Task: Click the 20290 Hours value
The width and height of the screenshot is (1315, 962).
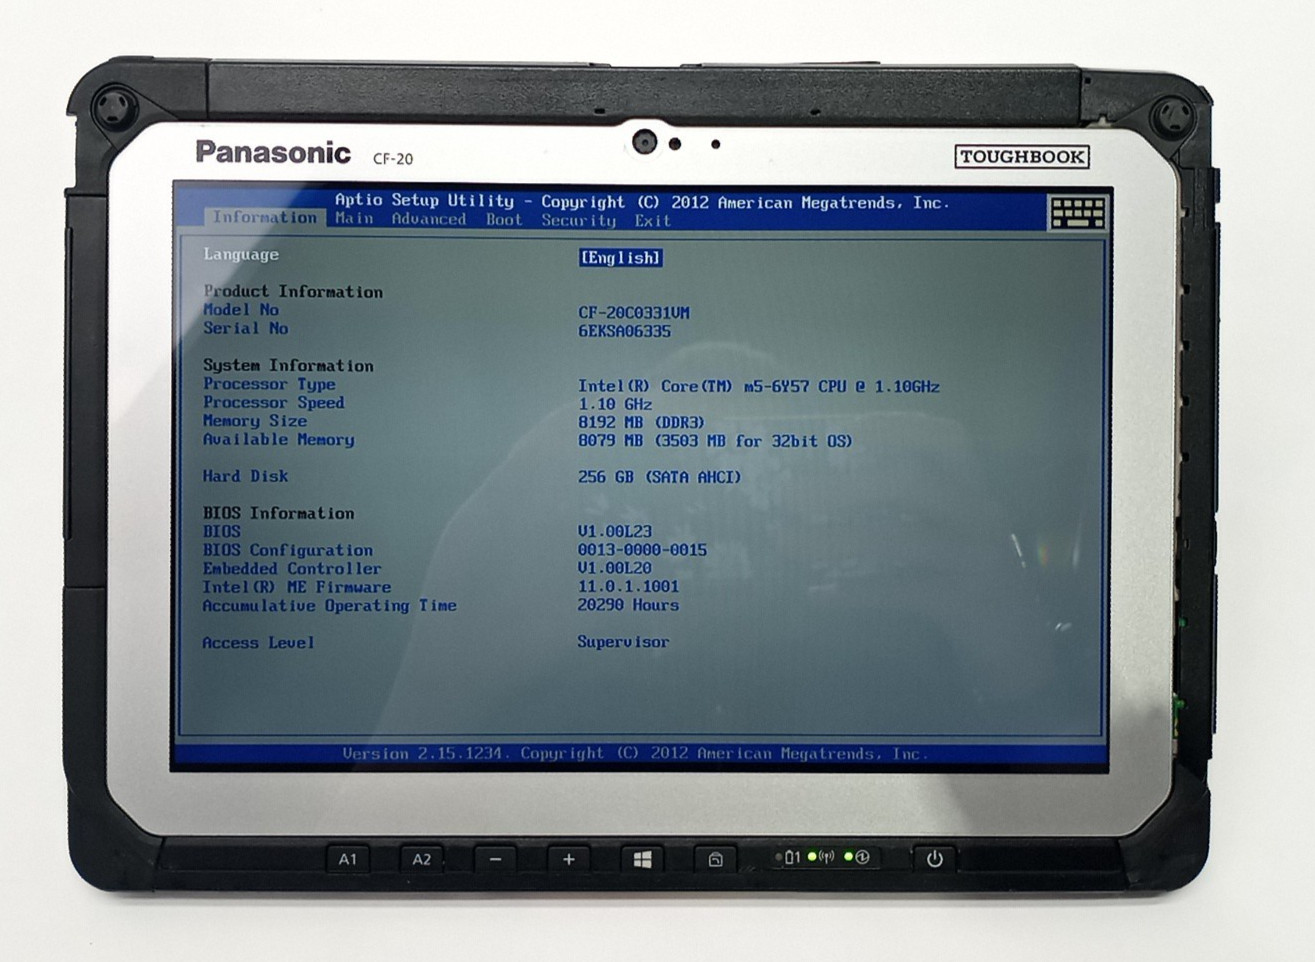Action: click(628, 605)
